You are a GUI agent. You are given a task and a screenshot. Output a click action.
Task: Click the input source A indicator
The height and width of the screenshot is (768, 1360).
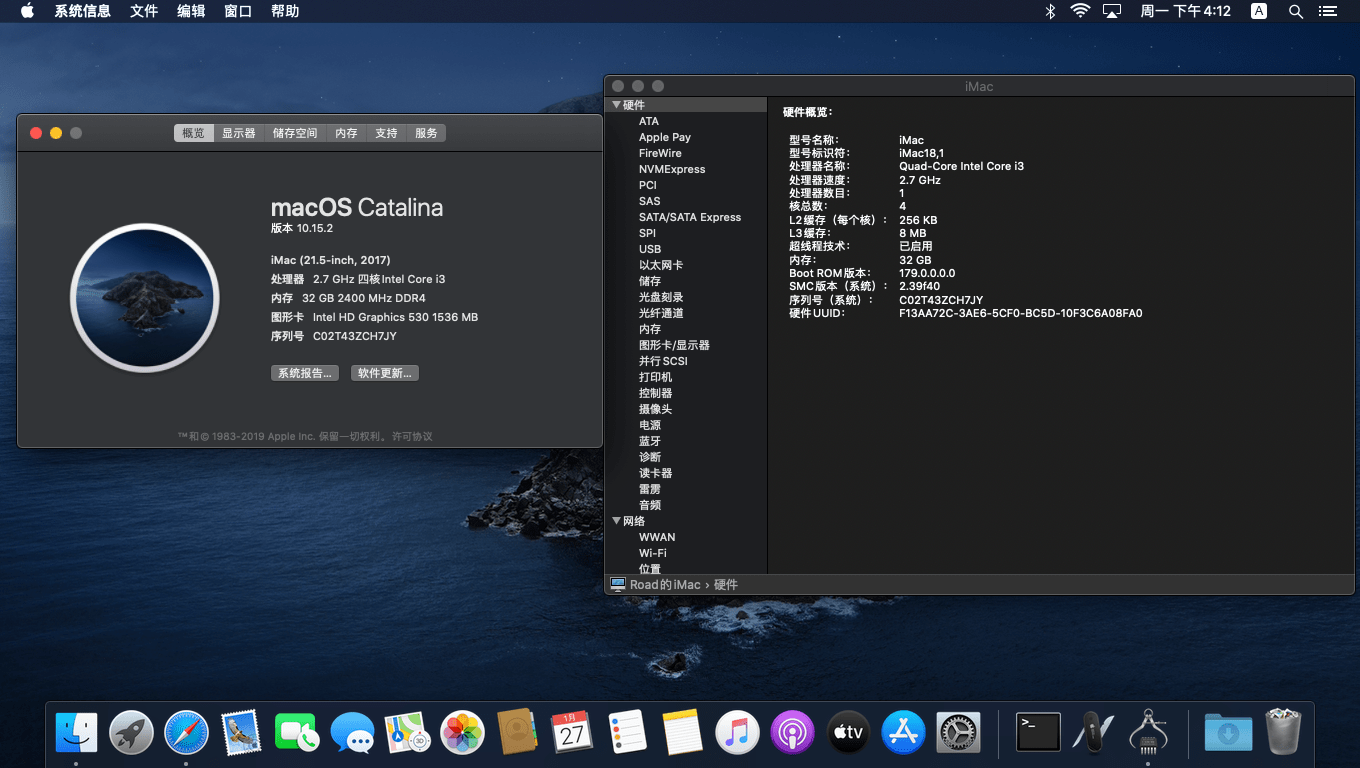coord(1259,11)
